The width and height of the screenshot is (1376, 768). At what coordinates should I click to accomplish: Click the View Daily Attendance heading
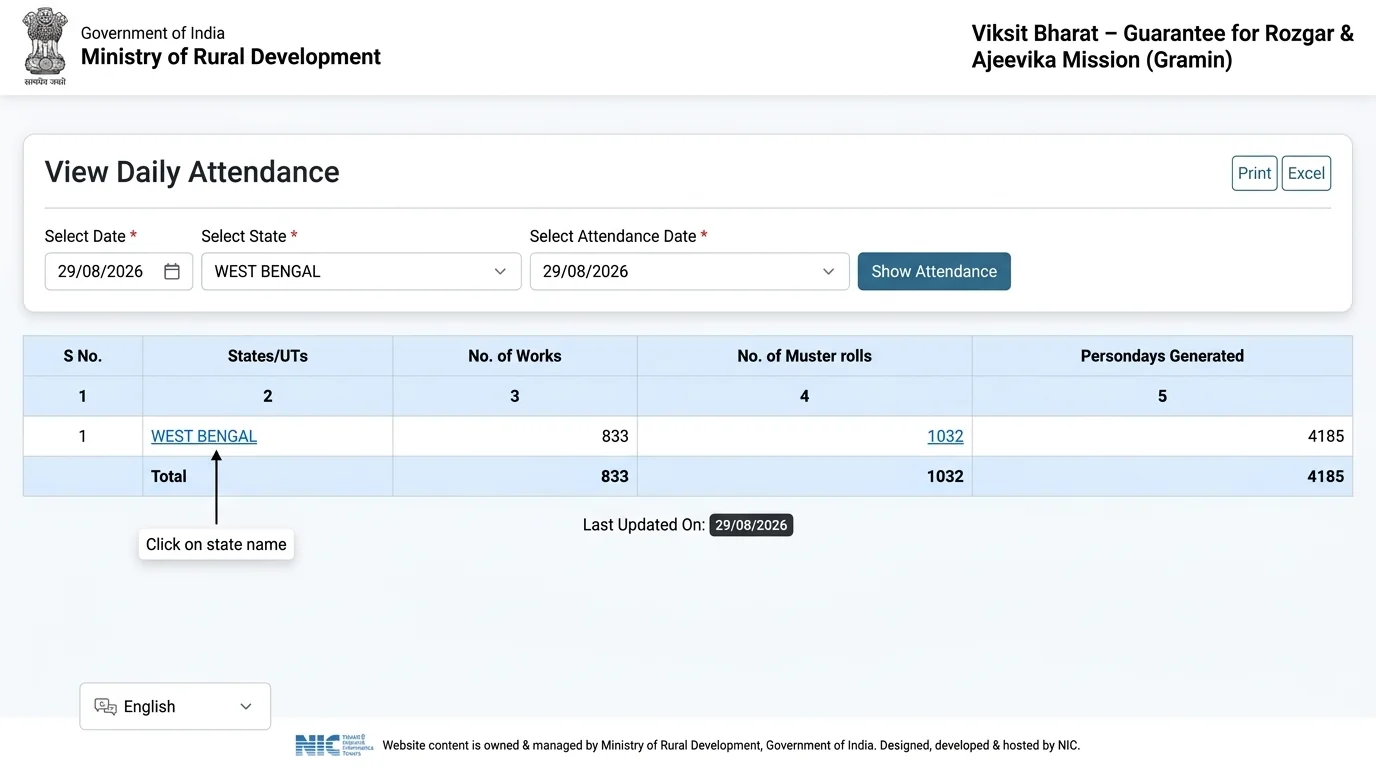(192, 172)
